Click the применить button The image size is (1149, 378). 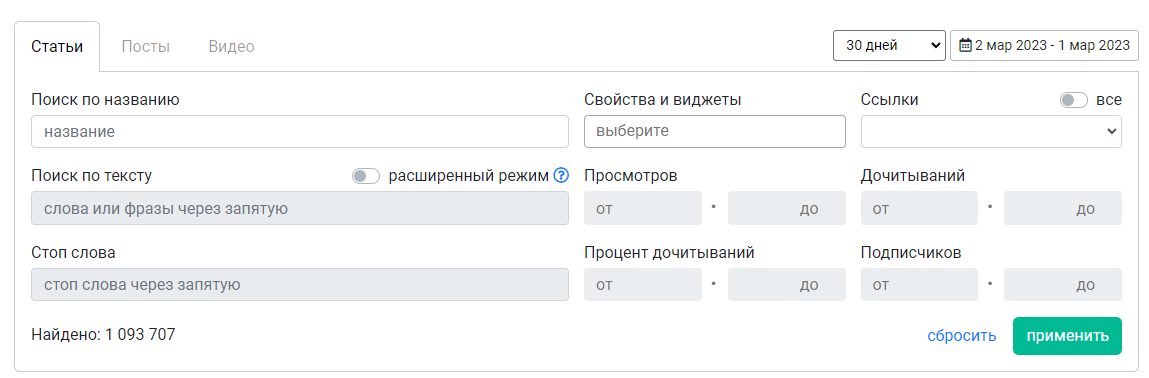point(1067,336)
